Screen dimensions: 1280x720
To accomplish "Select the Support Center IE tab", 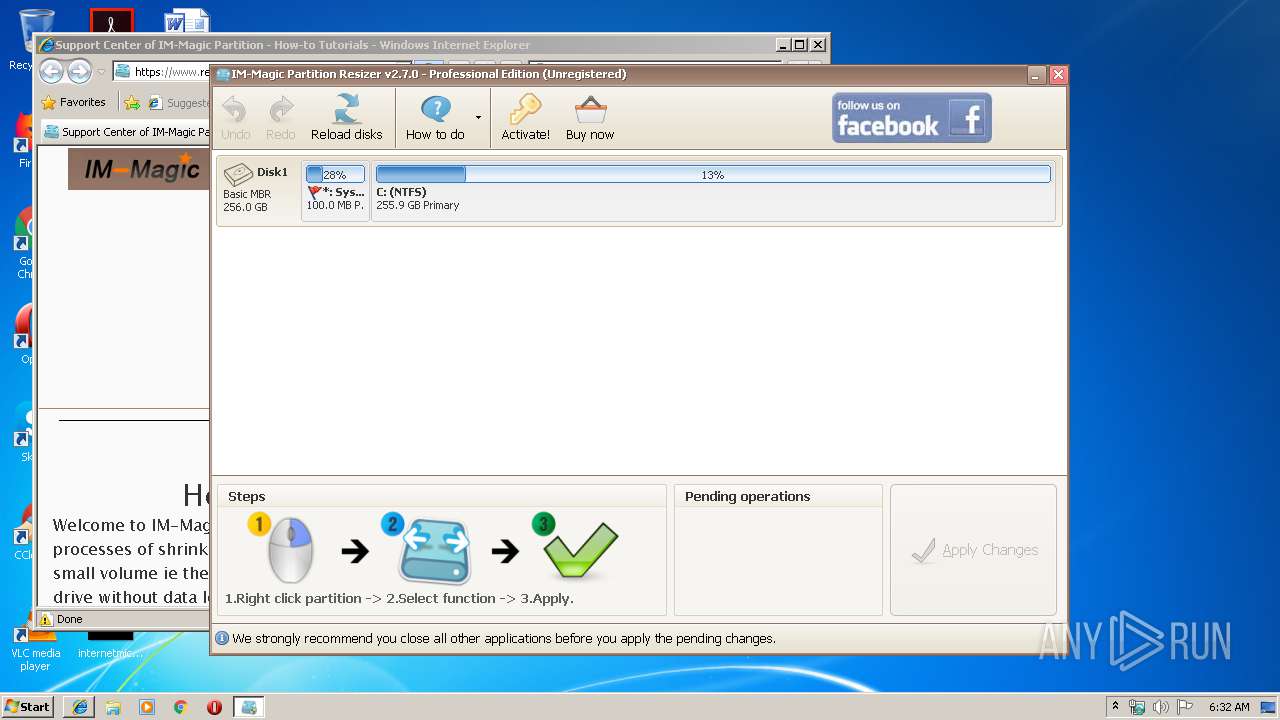I will coord(124,131).
